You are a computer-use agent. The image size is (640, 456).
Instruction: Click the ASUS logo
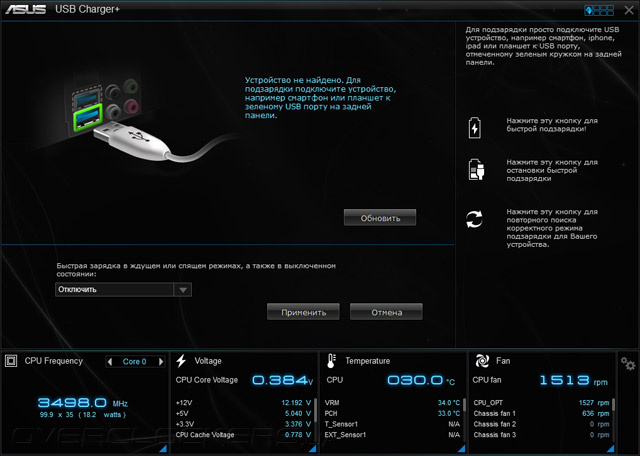click(x=25, y=9)
